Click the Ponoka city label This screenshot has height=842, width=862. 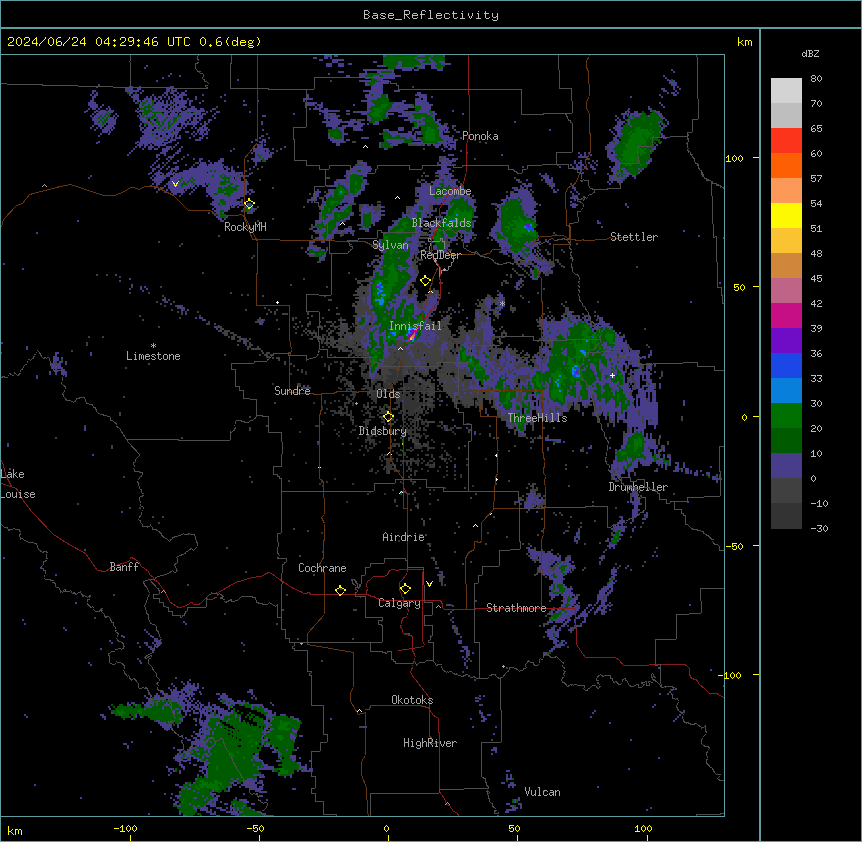480,136
